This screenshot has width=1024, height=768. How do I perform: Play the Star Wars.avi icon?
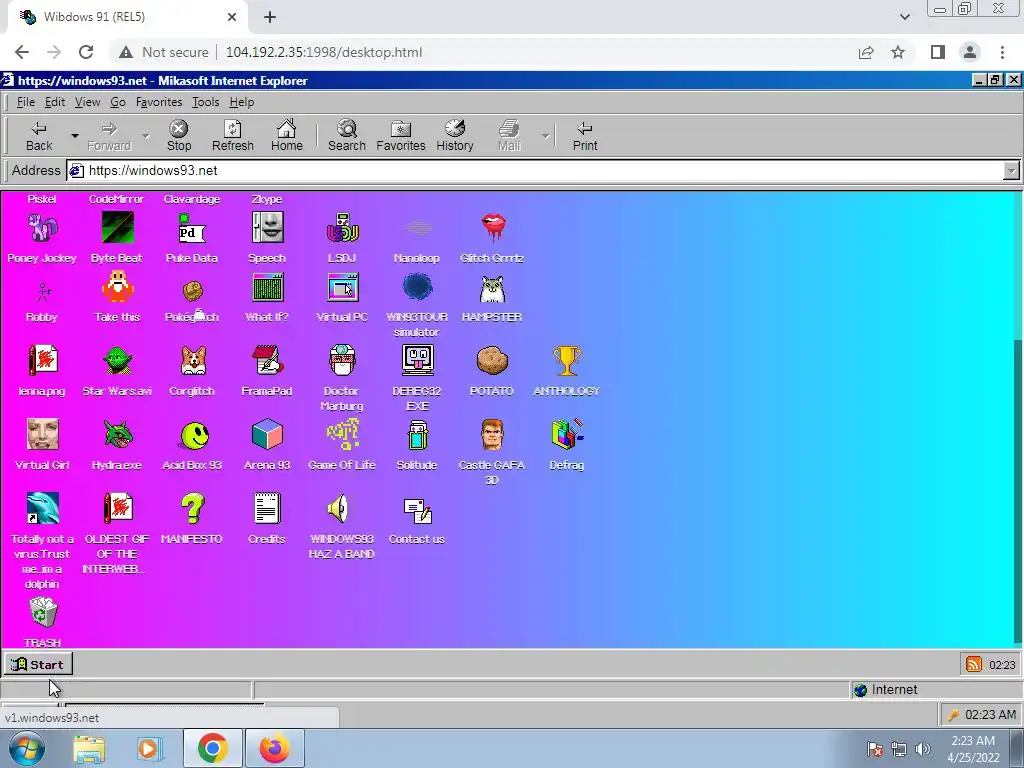(x=118, y=360)
